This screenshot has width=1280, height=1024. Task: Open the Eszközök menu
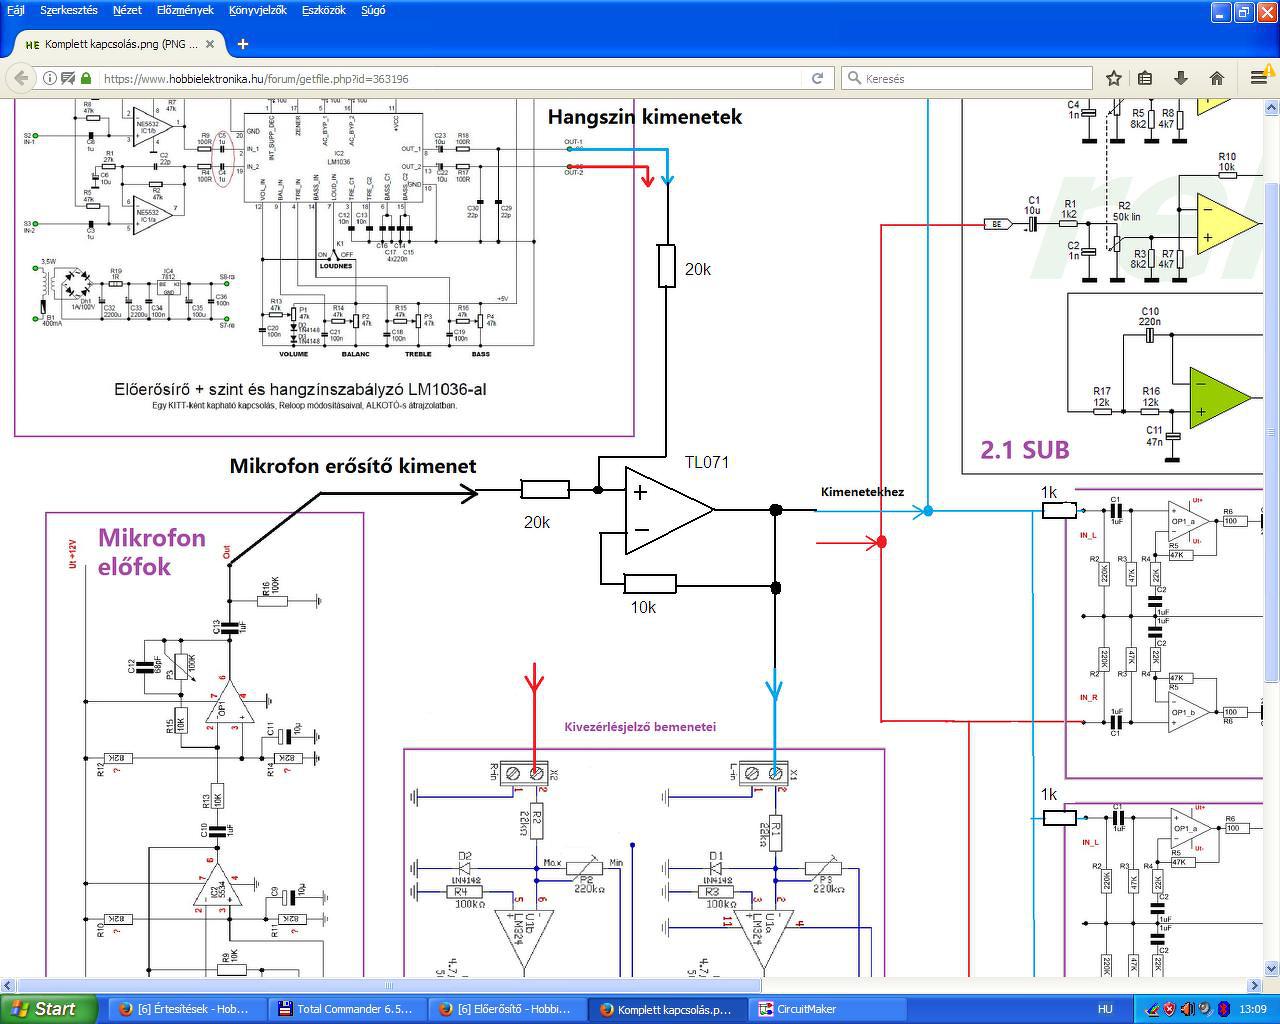pos(324,10)
